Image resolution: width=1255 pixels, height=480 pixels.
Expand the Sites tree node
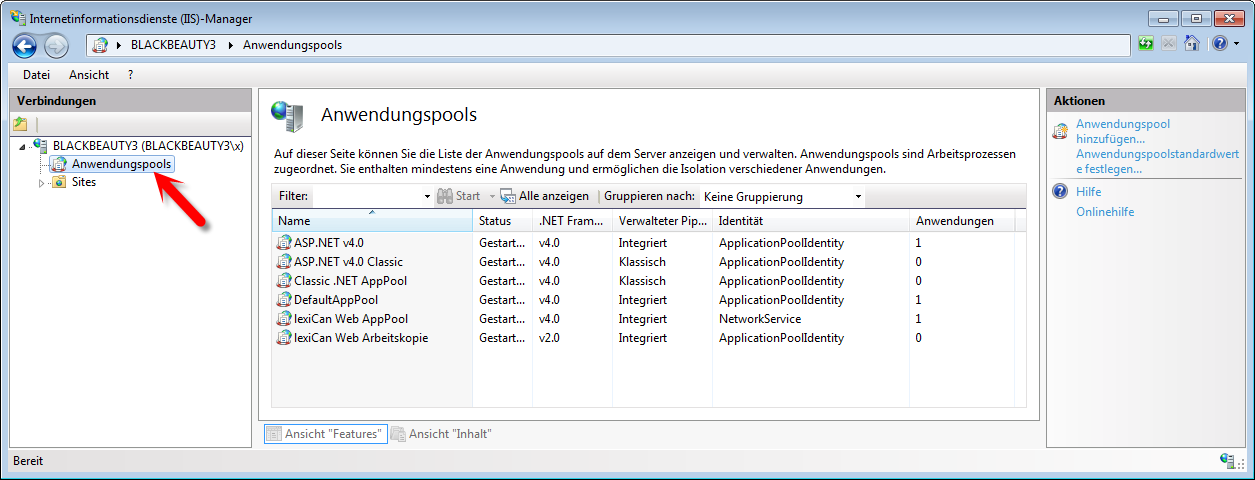coord(42,183)
